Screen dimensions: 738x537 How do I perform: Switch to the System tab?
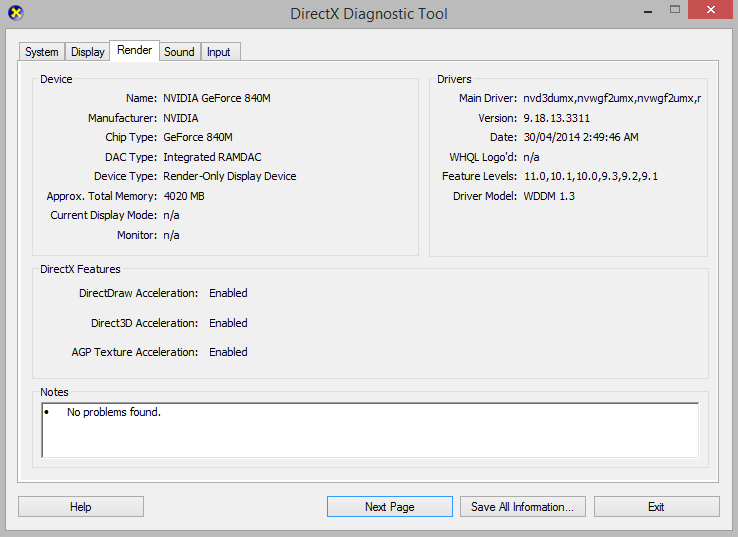[42, 52]
